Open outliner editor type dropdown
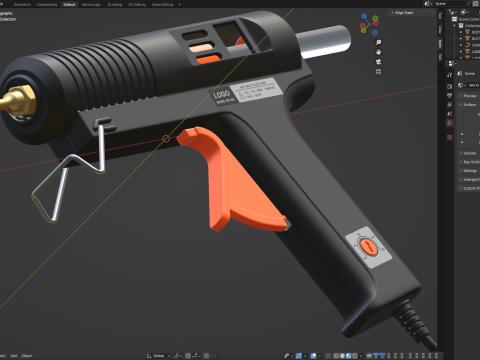Viewport: 480px width, 360px height. pyautogui.click(x=453, y=12)
